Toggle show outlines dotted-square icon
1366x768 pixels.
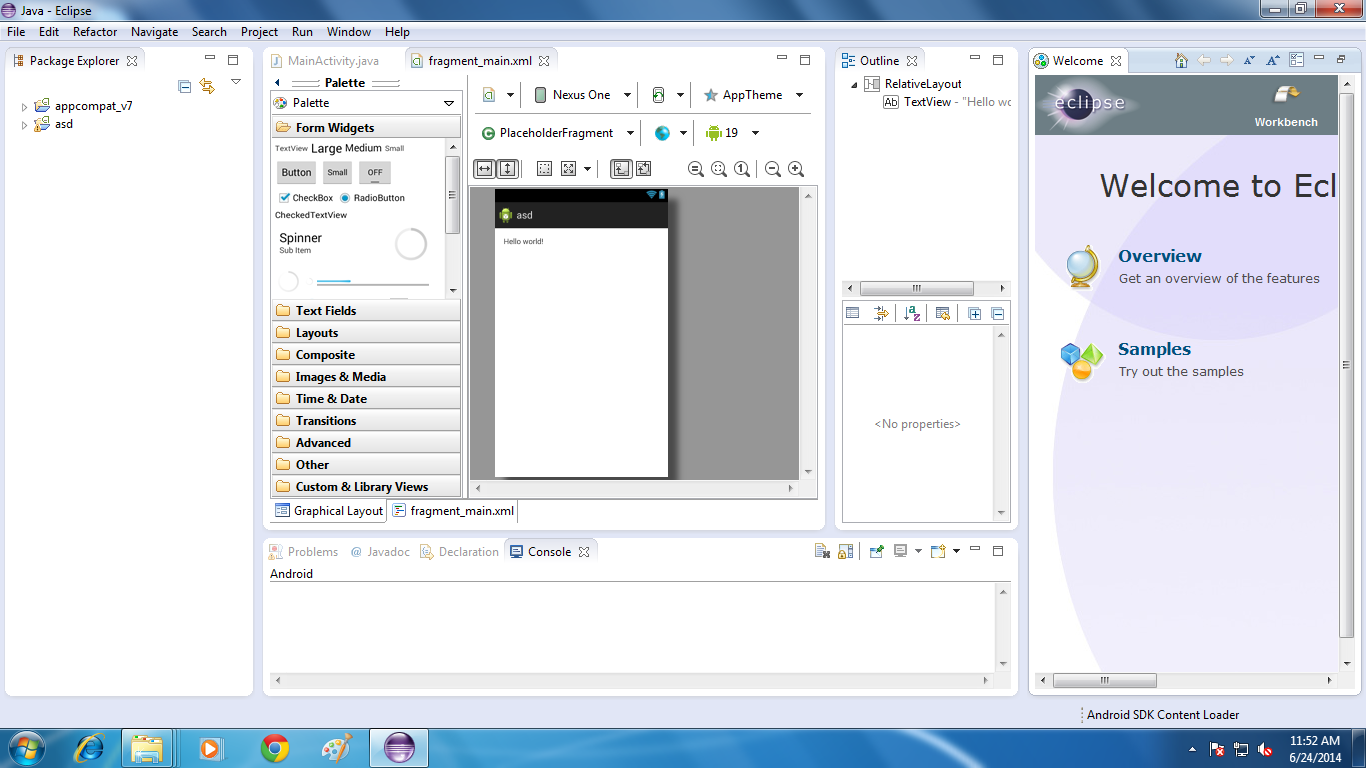(x=544, y=169)
